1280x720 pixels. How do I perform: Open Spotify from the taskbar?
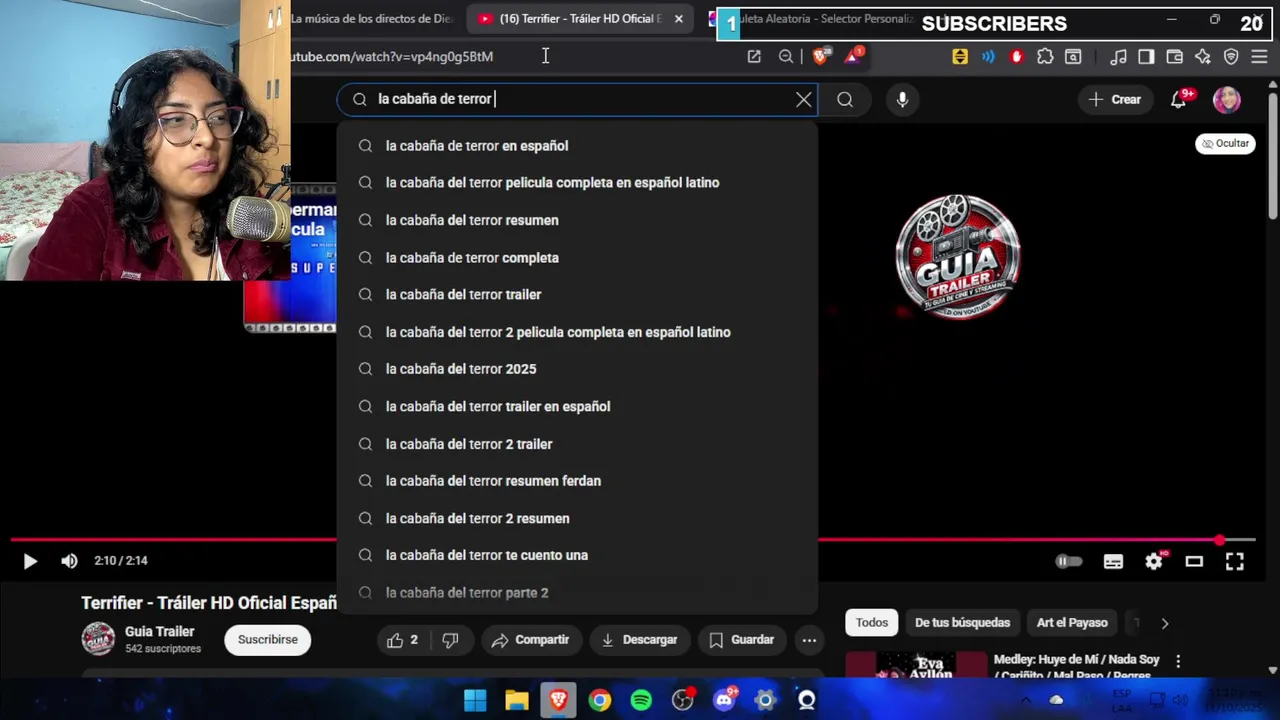[x=641, y=700]
